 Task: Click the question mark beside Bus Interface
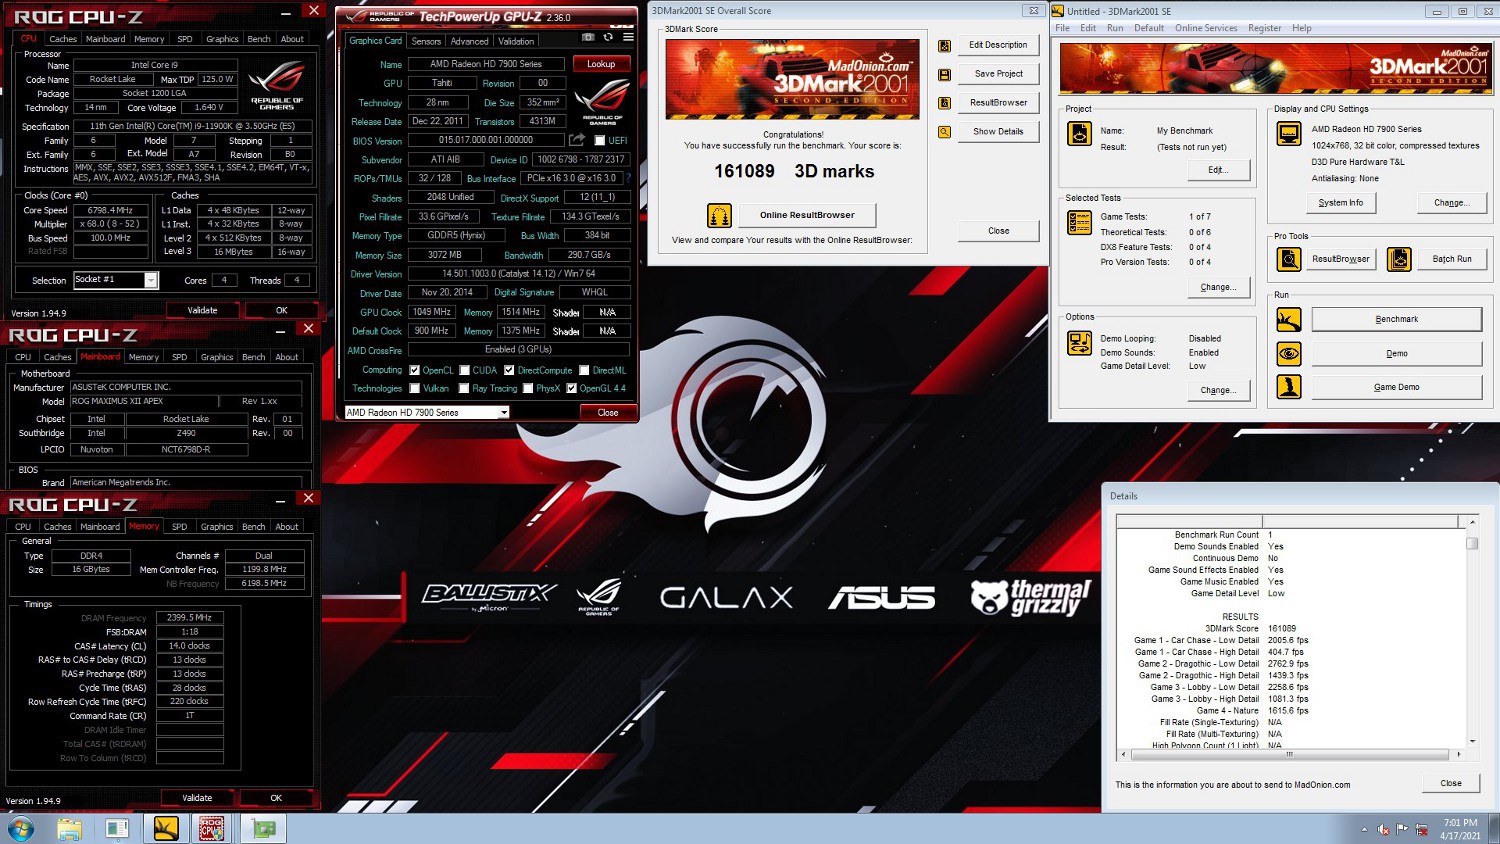[628, 178]
